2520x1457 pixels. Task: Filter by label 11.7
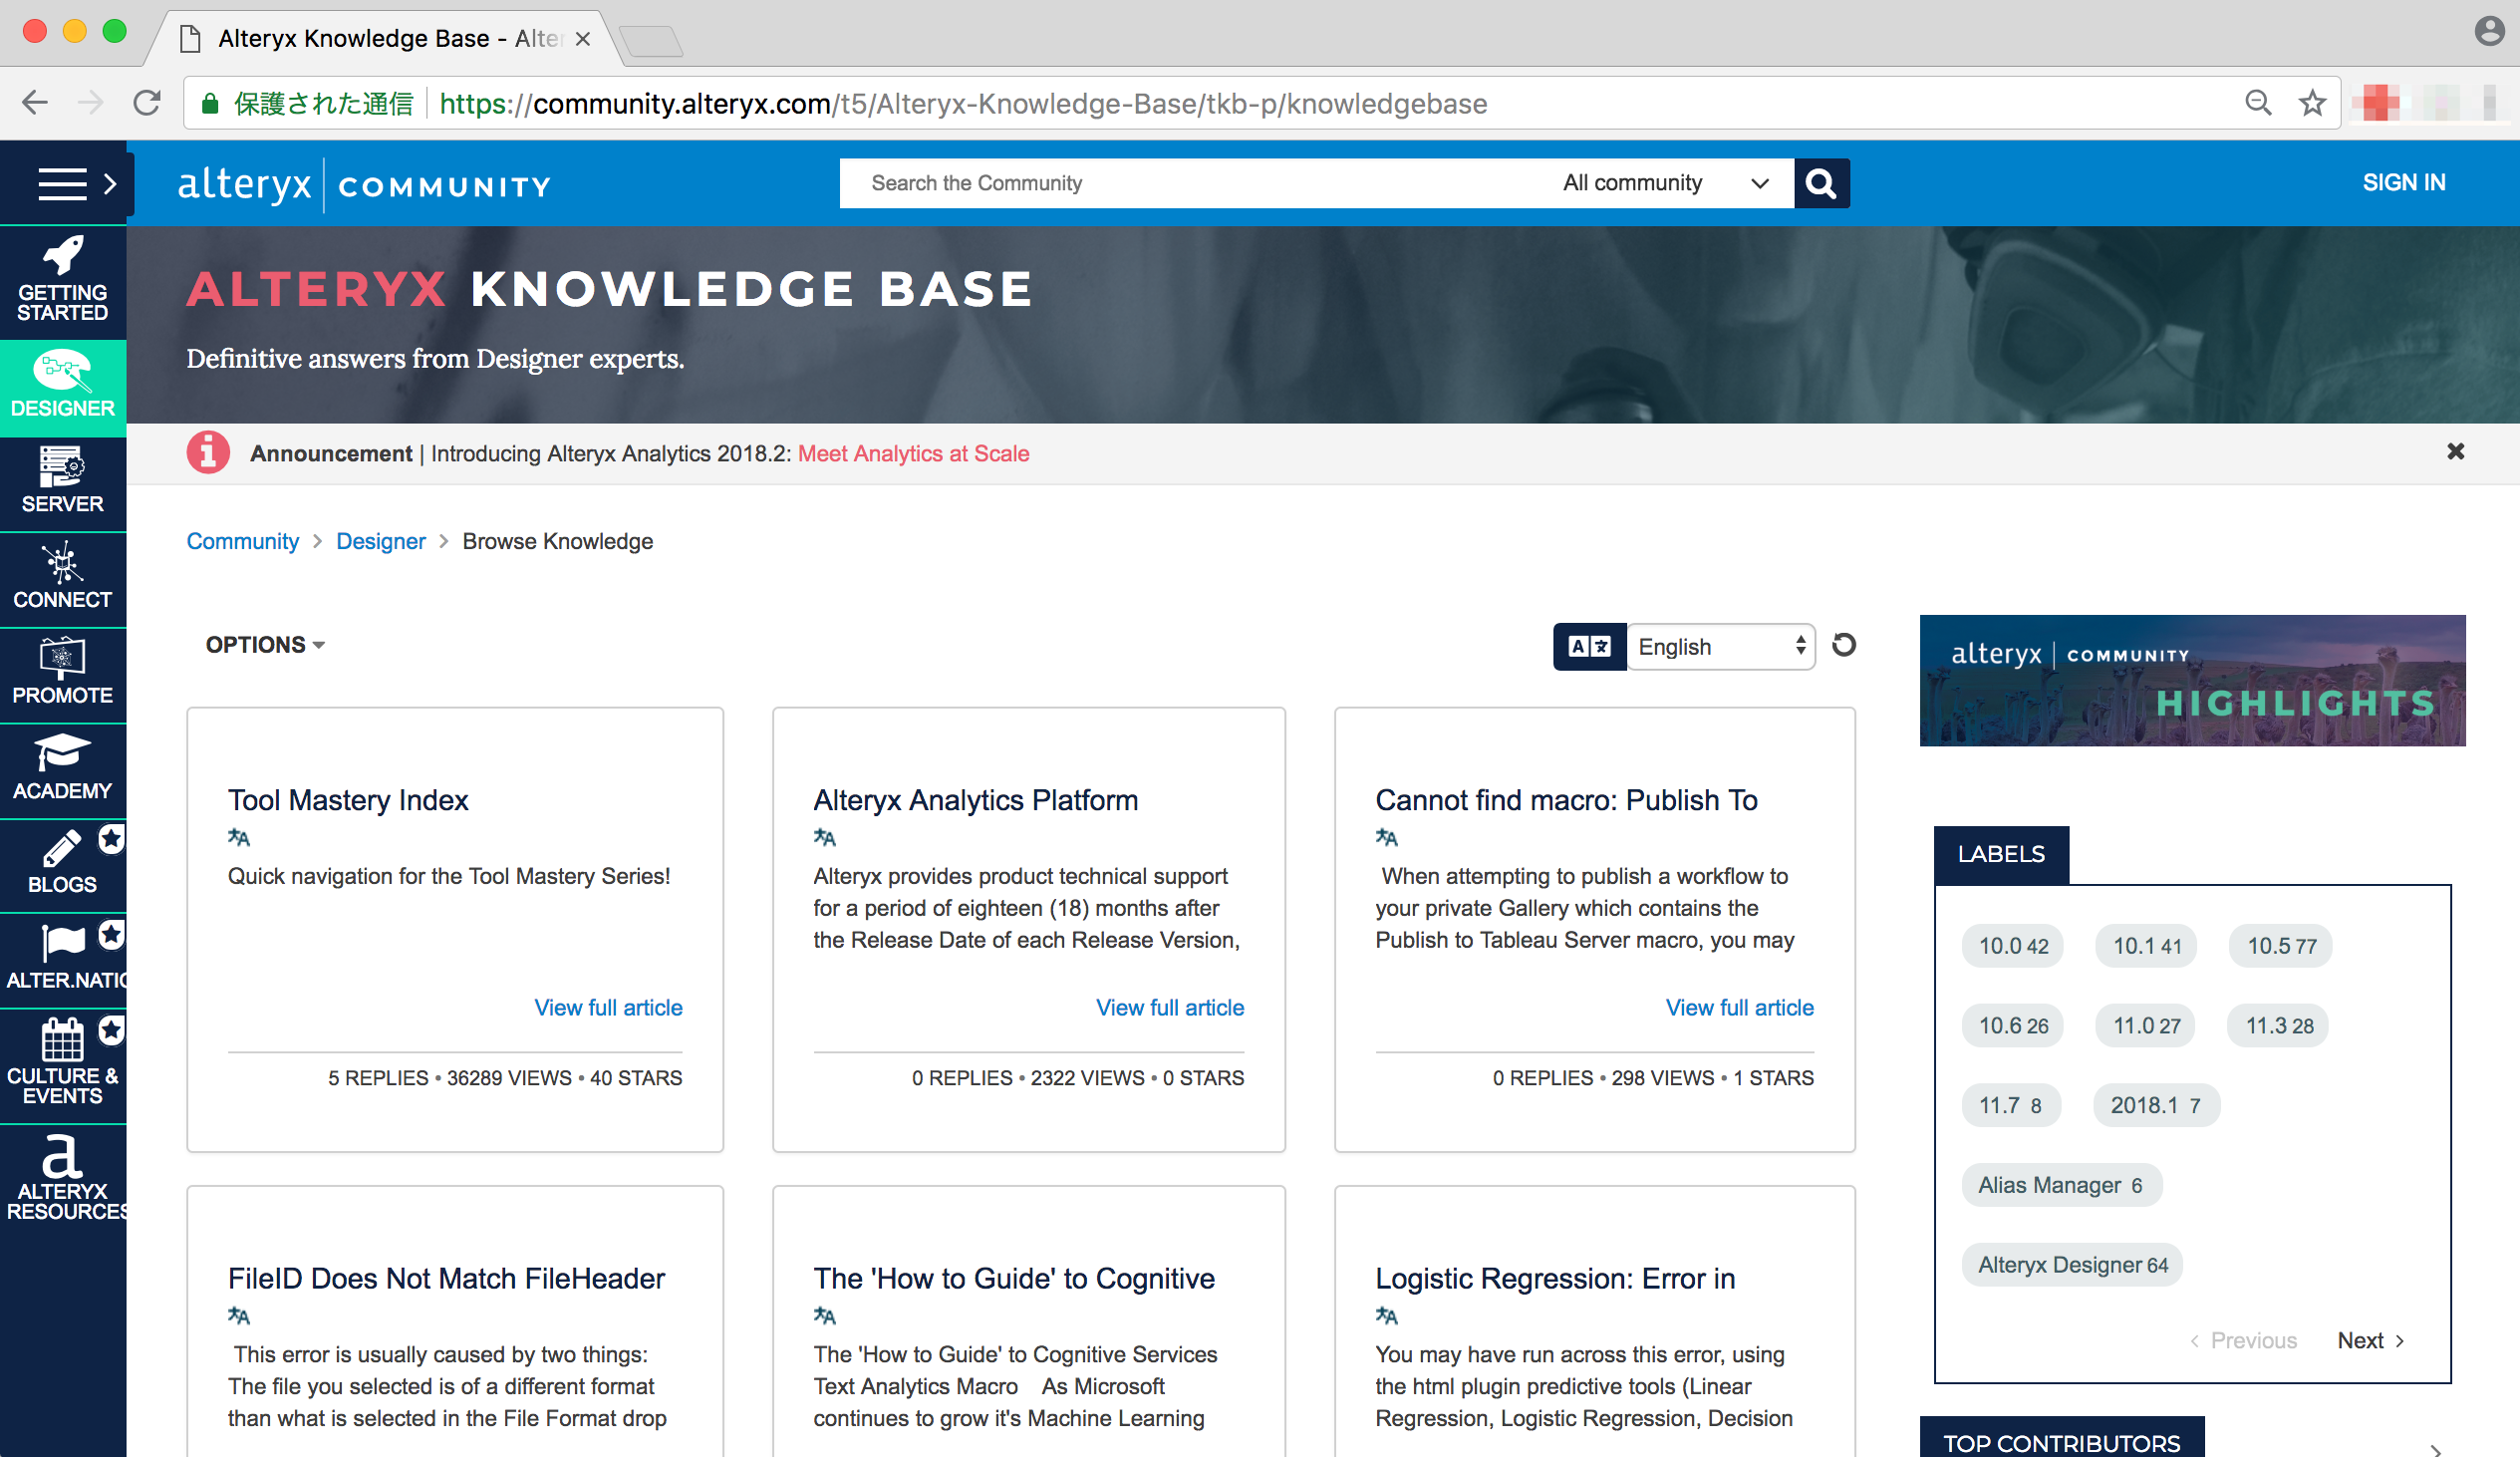2011,1105
